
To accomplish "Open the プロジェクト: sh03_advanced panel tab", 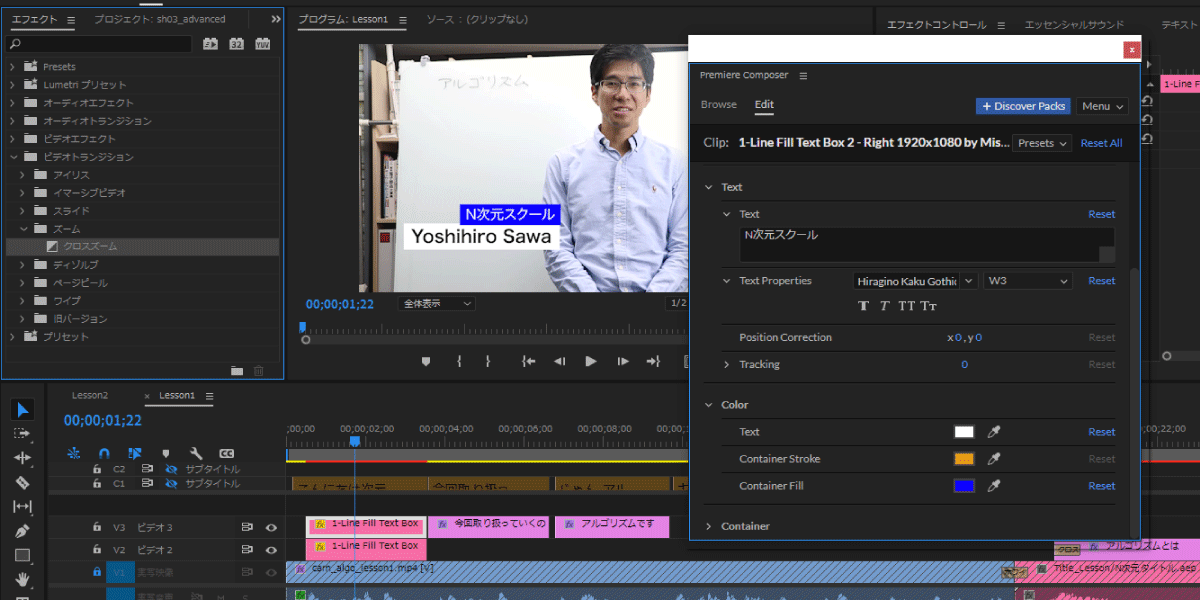I will click(x=160, y=19).
